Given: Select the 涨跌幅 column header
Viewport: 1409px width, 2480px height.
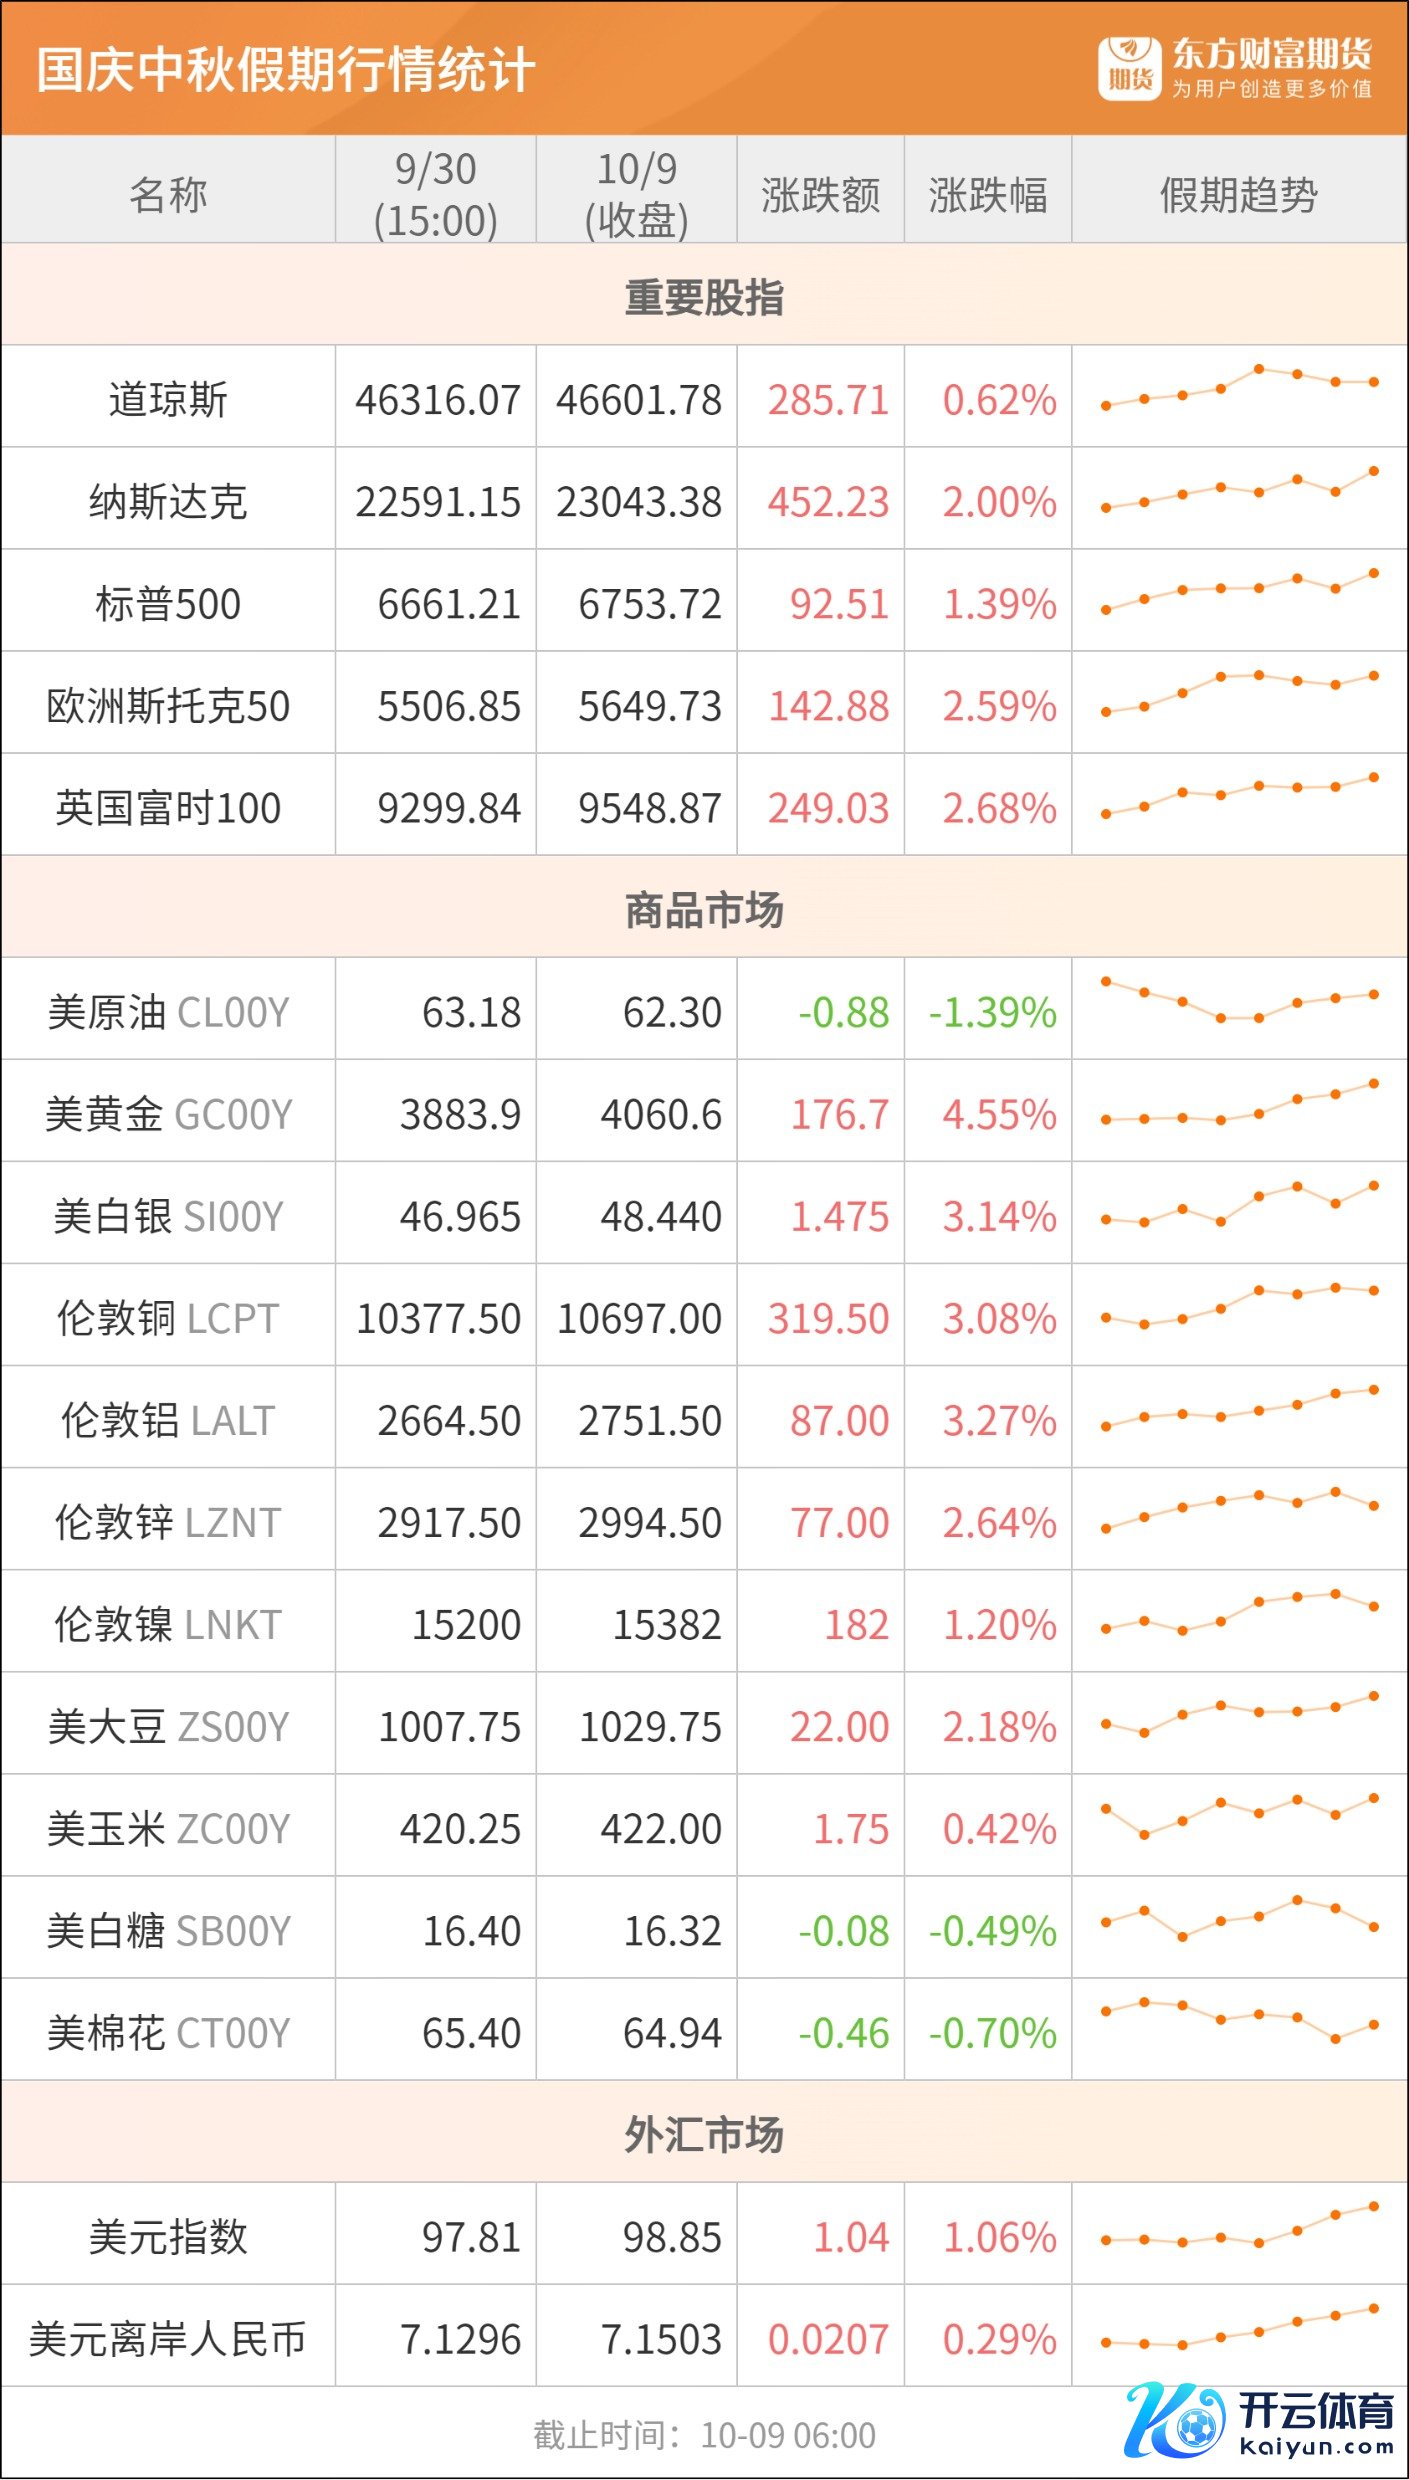Looking at the screenshot, I should 987,194.
